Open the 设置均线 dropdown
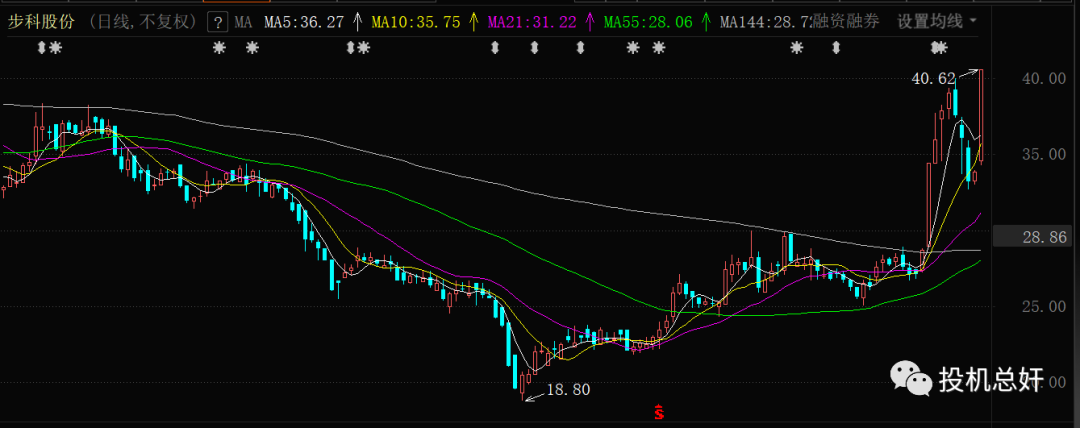1080x428 pixels. 937,21
